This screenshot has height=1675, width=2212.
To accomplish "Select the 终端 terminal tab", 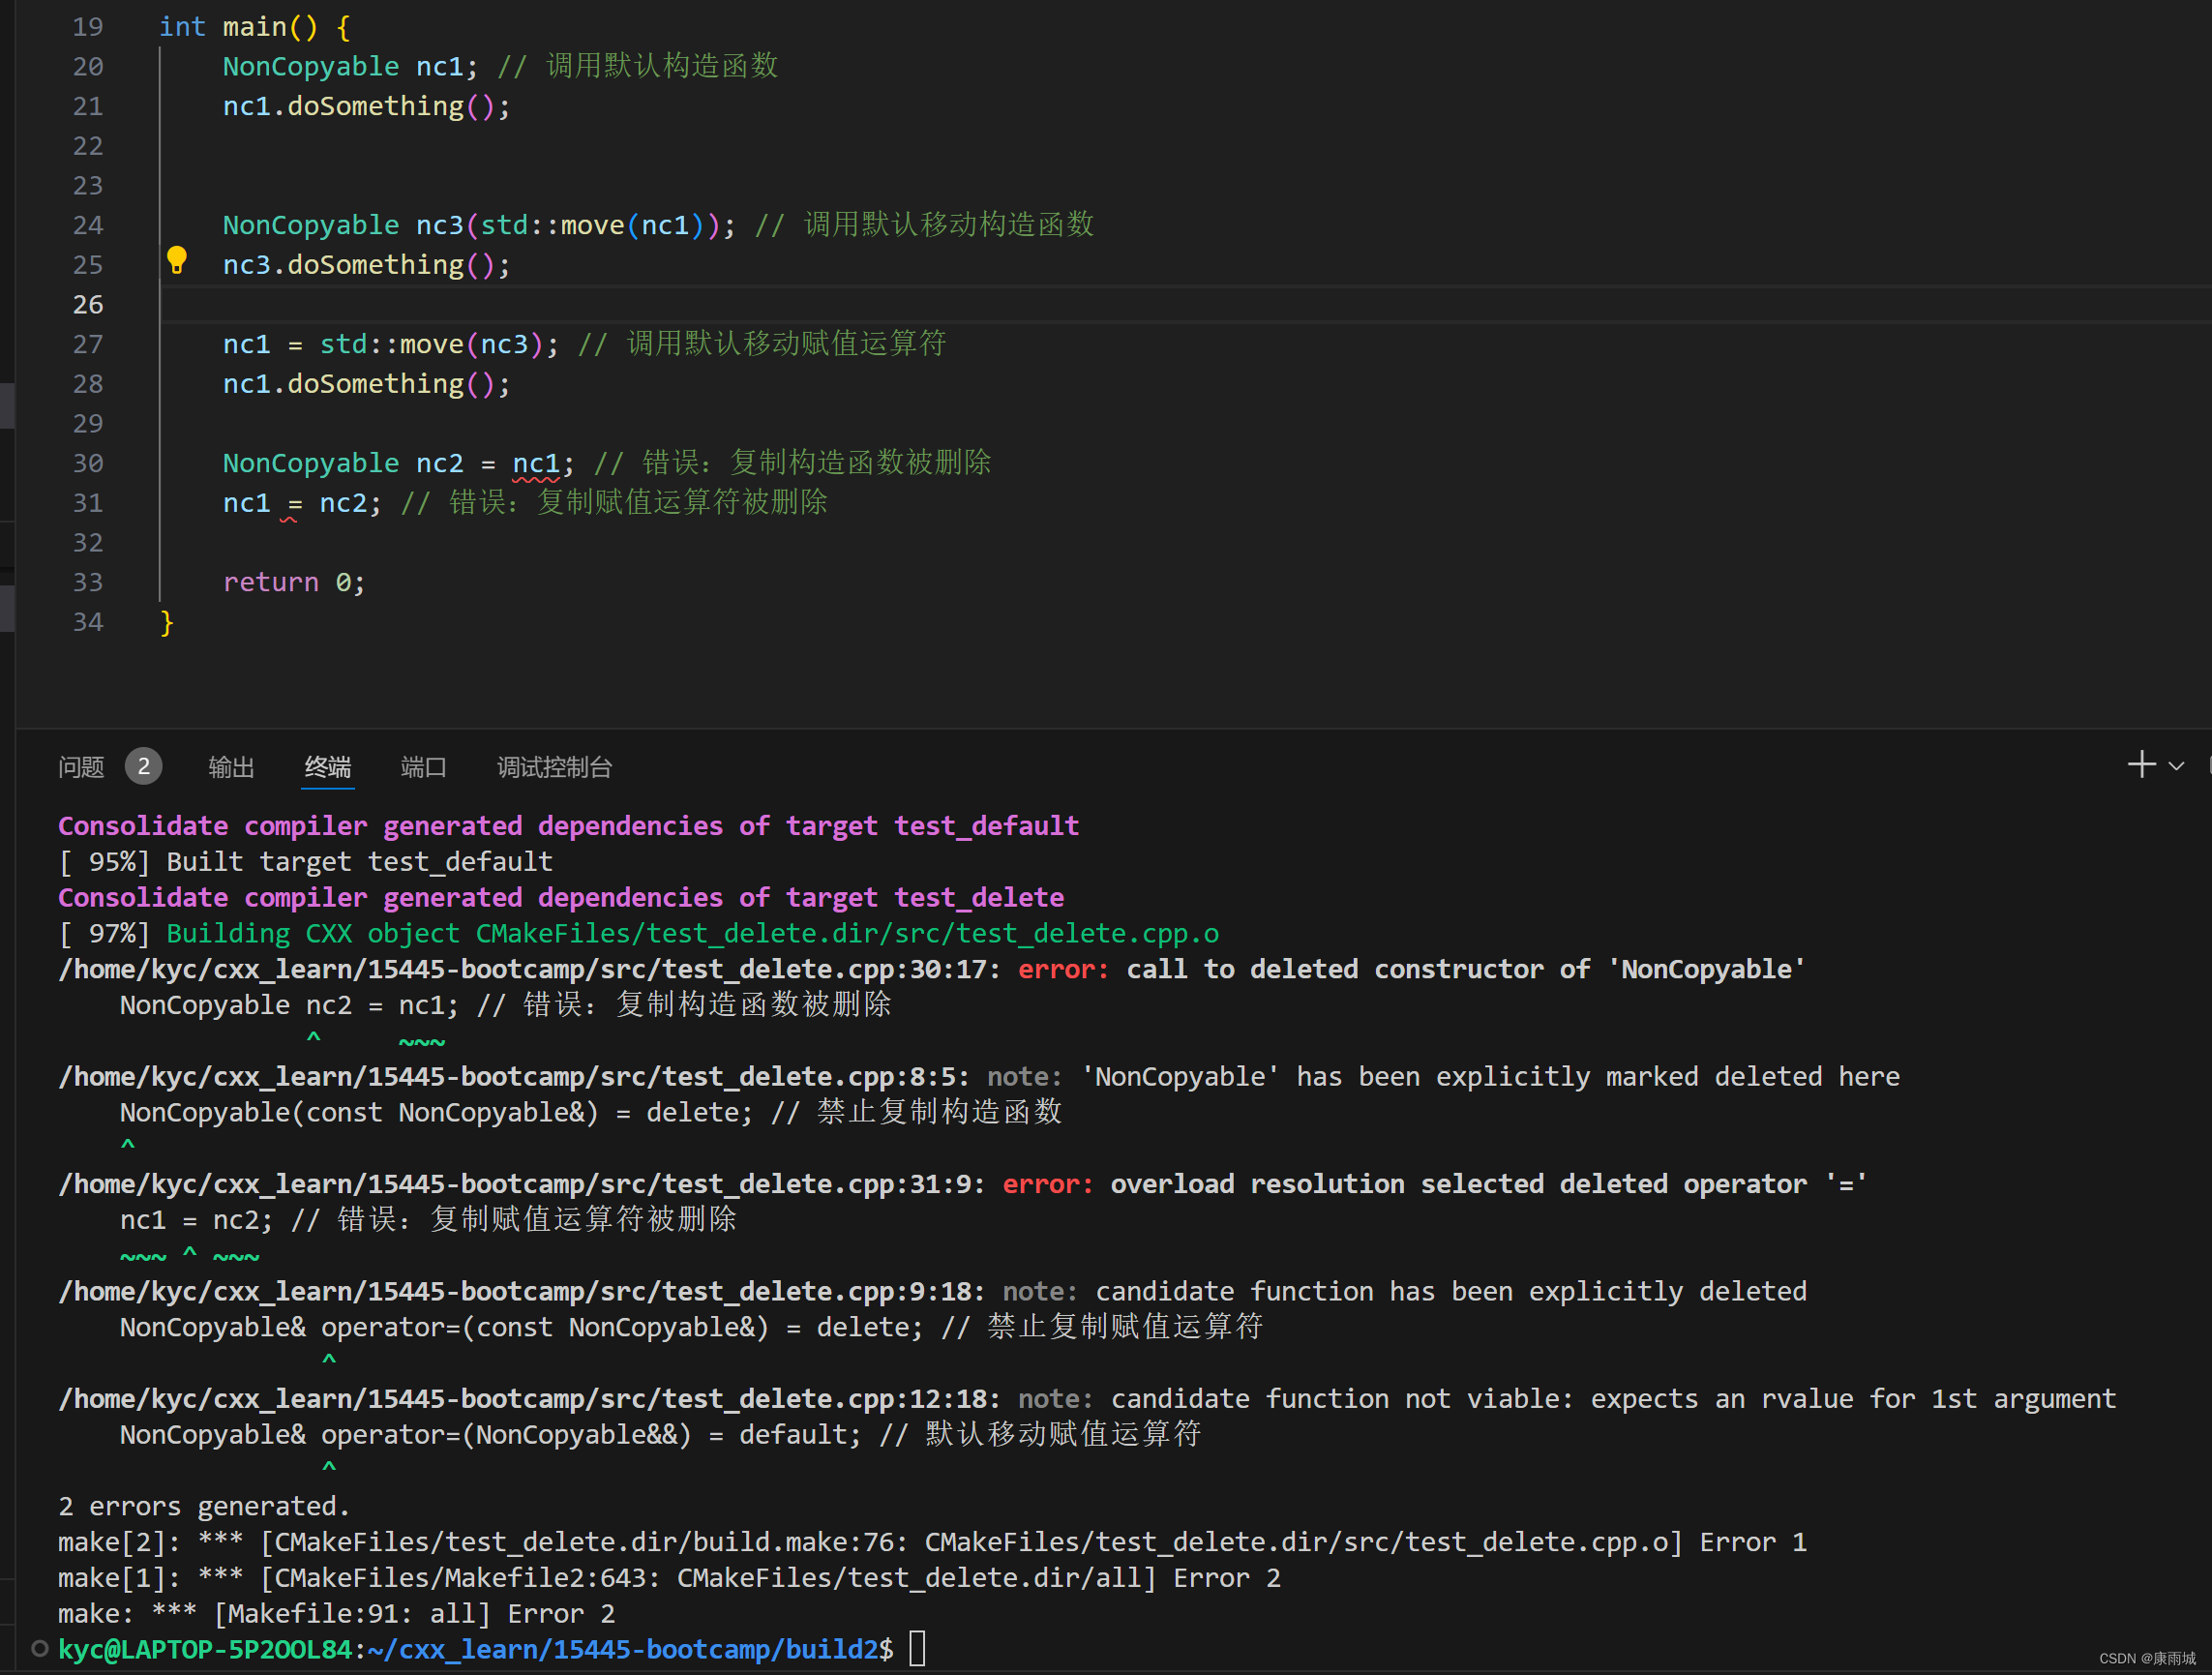I will coord(328,767).
